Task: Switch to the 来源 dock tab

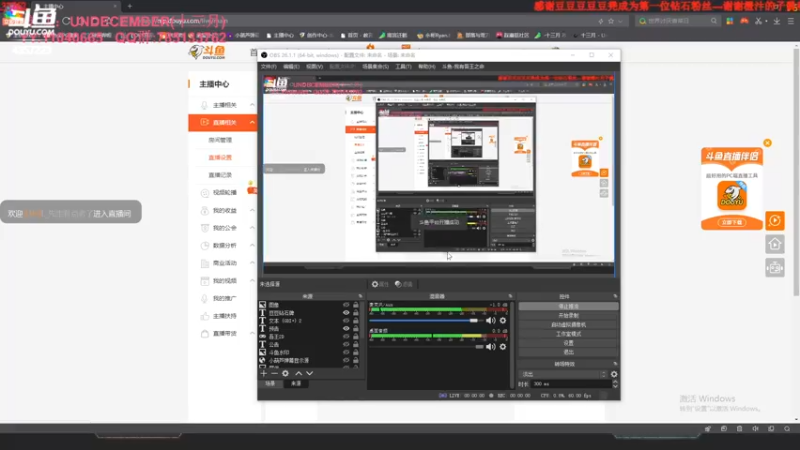Action: pyautogui.click(x=296, y=383)
